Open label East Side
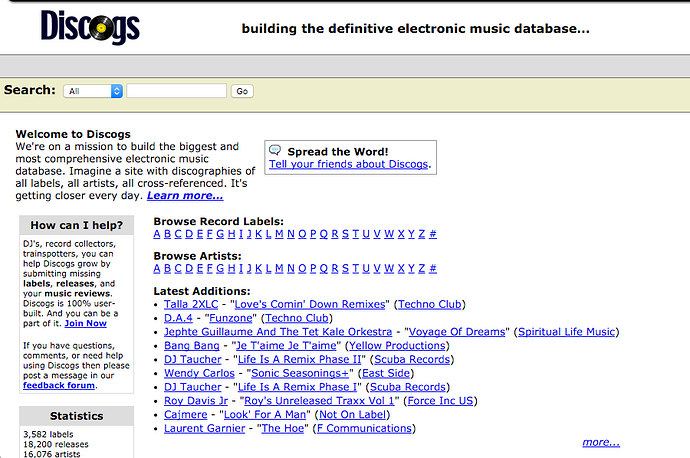 pos(386,373)
